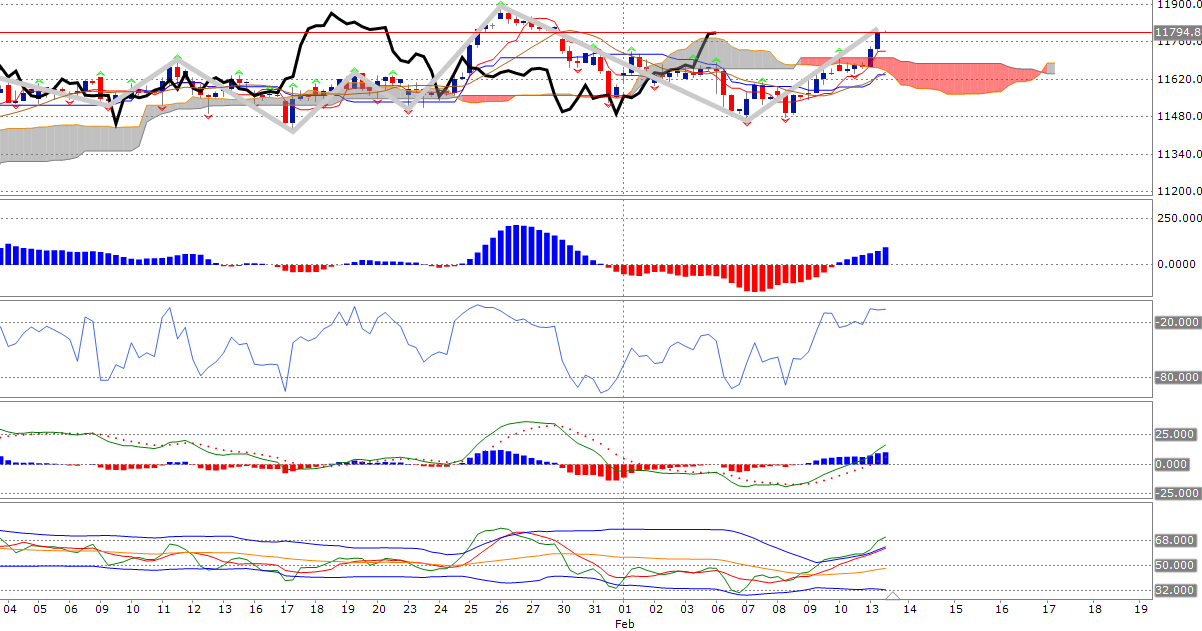
Task: Click the -80.000 oscillator level label
Action: pos(1176,377)
